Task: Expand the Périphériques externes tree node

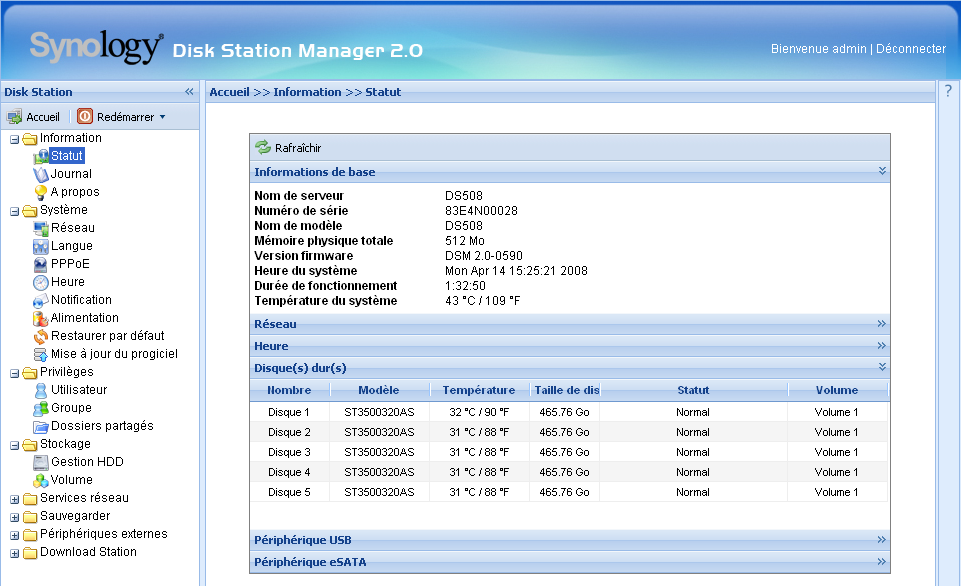Action: coord(14,536)
